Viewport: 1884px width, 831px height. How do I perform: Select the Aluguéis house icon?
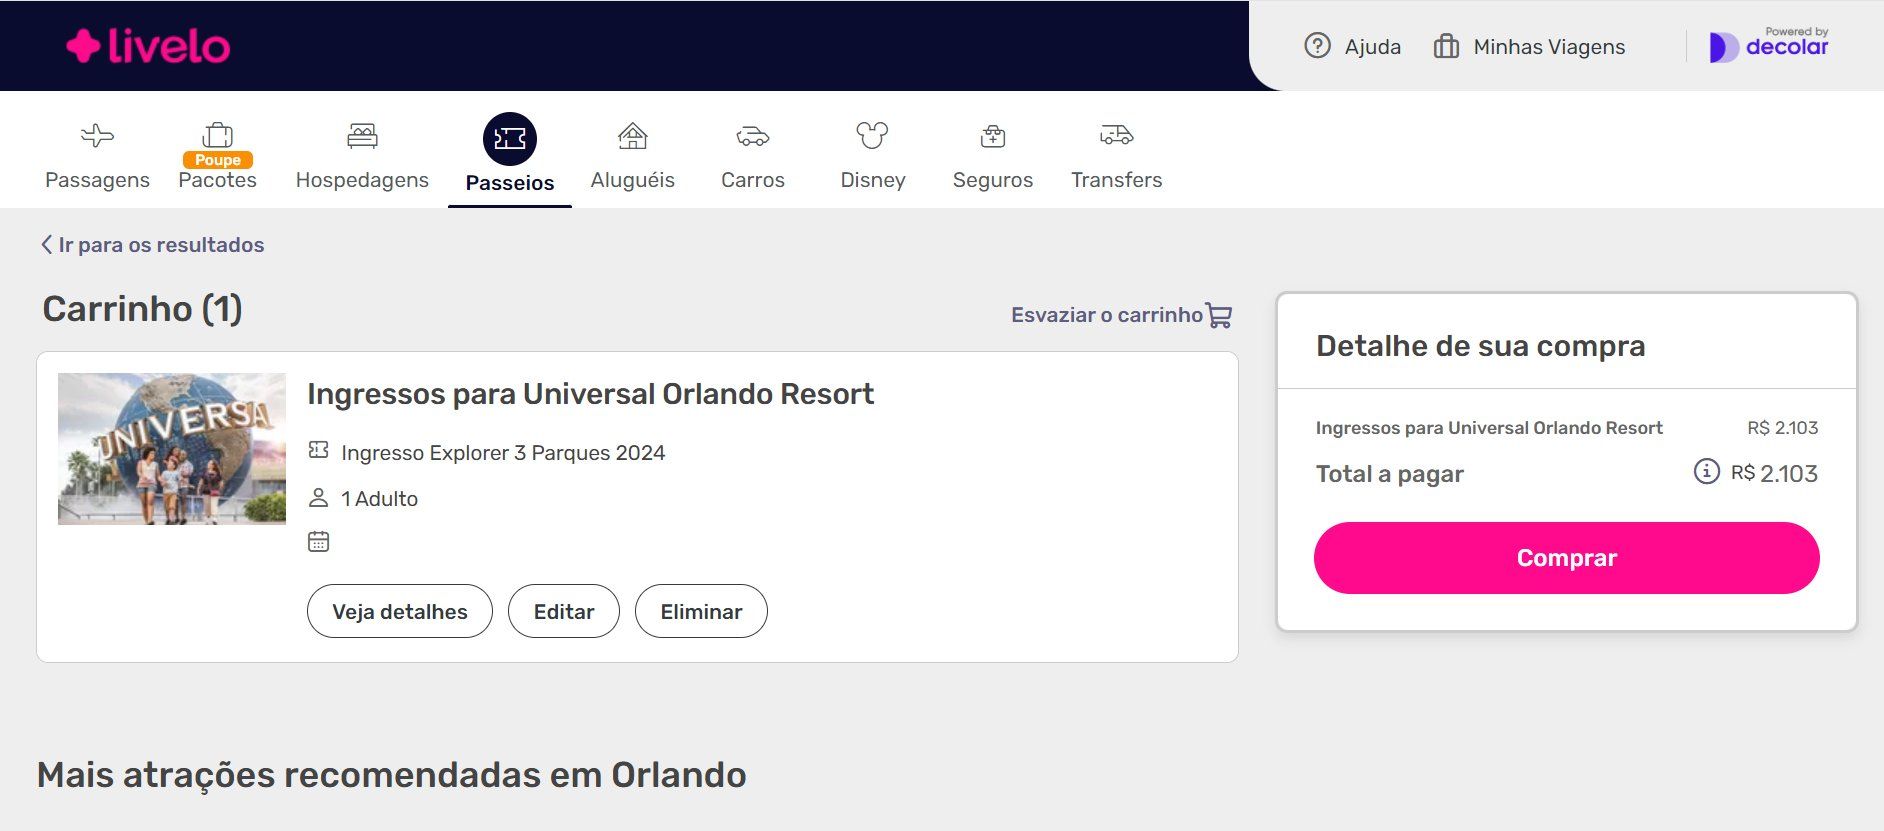point(633,135)
